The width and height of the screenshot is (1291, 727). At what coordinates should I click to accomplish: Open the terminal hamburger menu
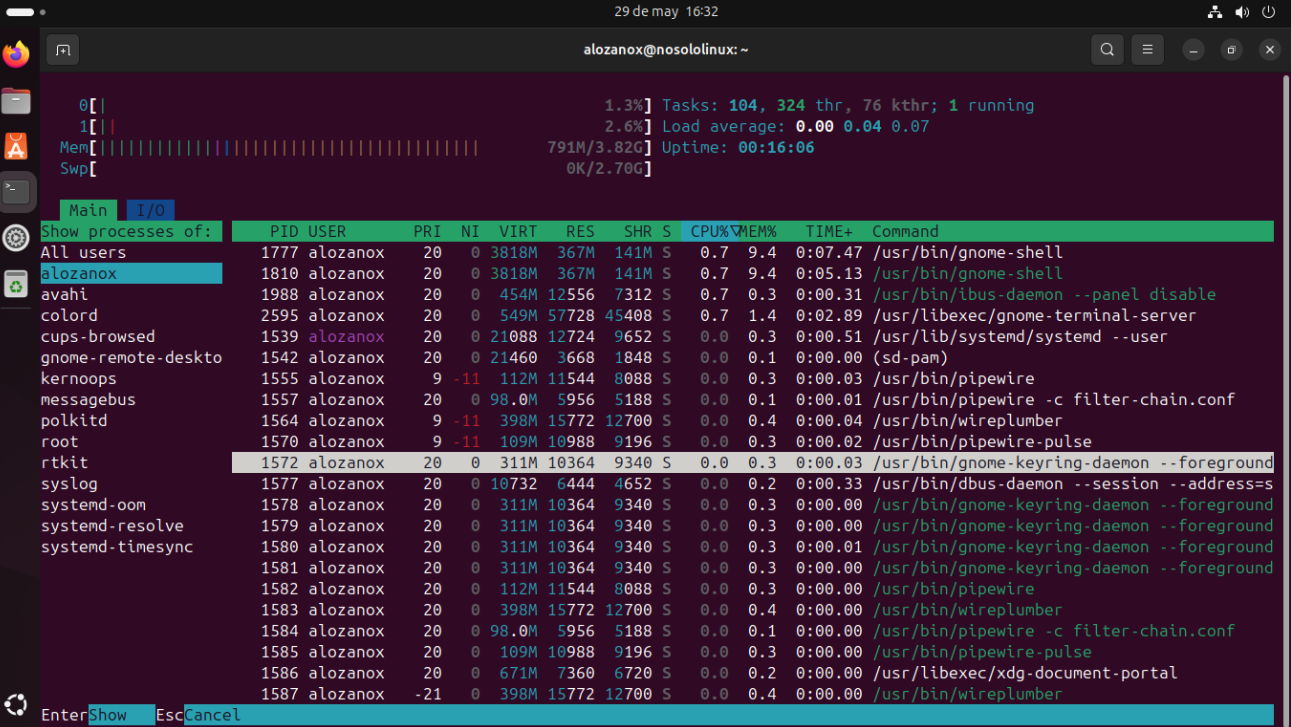[1147, 50]
